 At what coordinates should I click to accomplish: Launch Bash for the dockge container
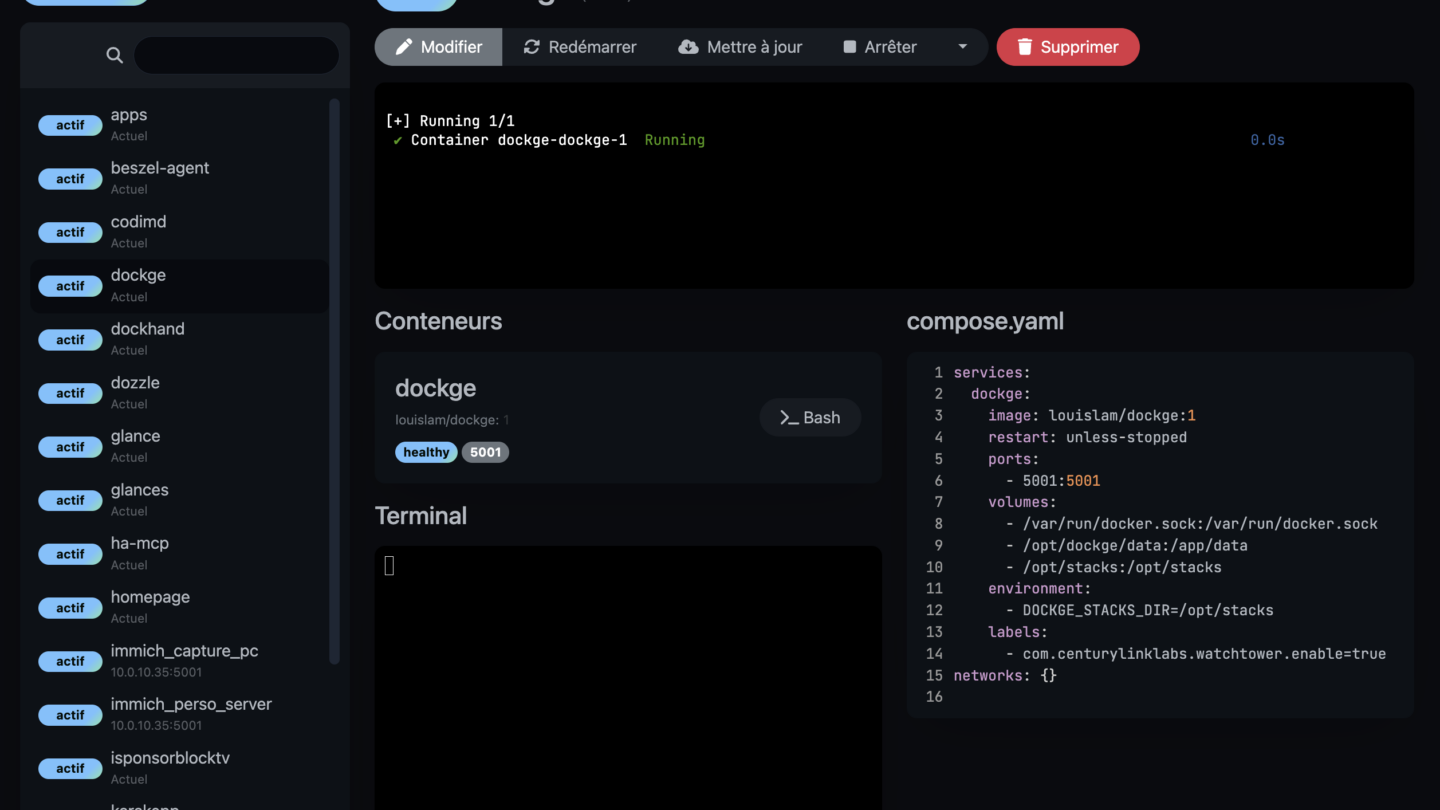810,417
